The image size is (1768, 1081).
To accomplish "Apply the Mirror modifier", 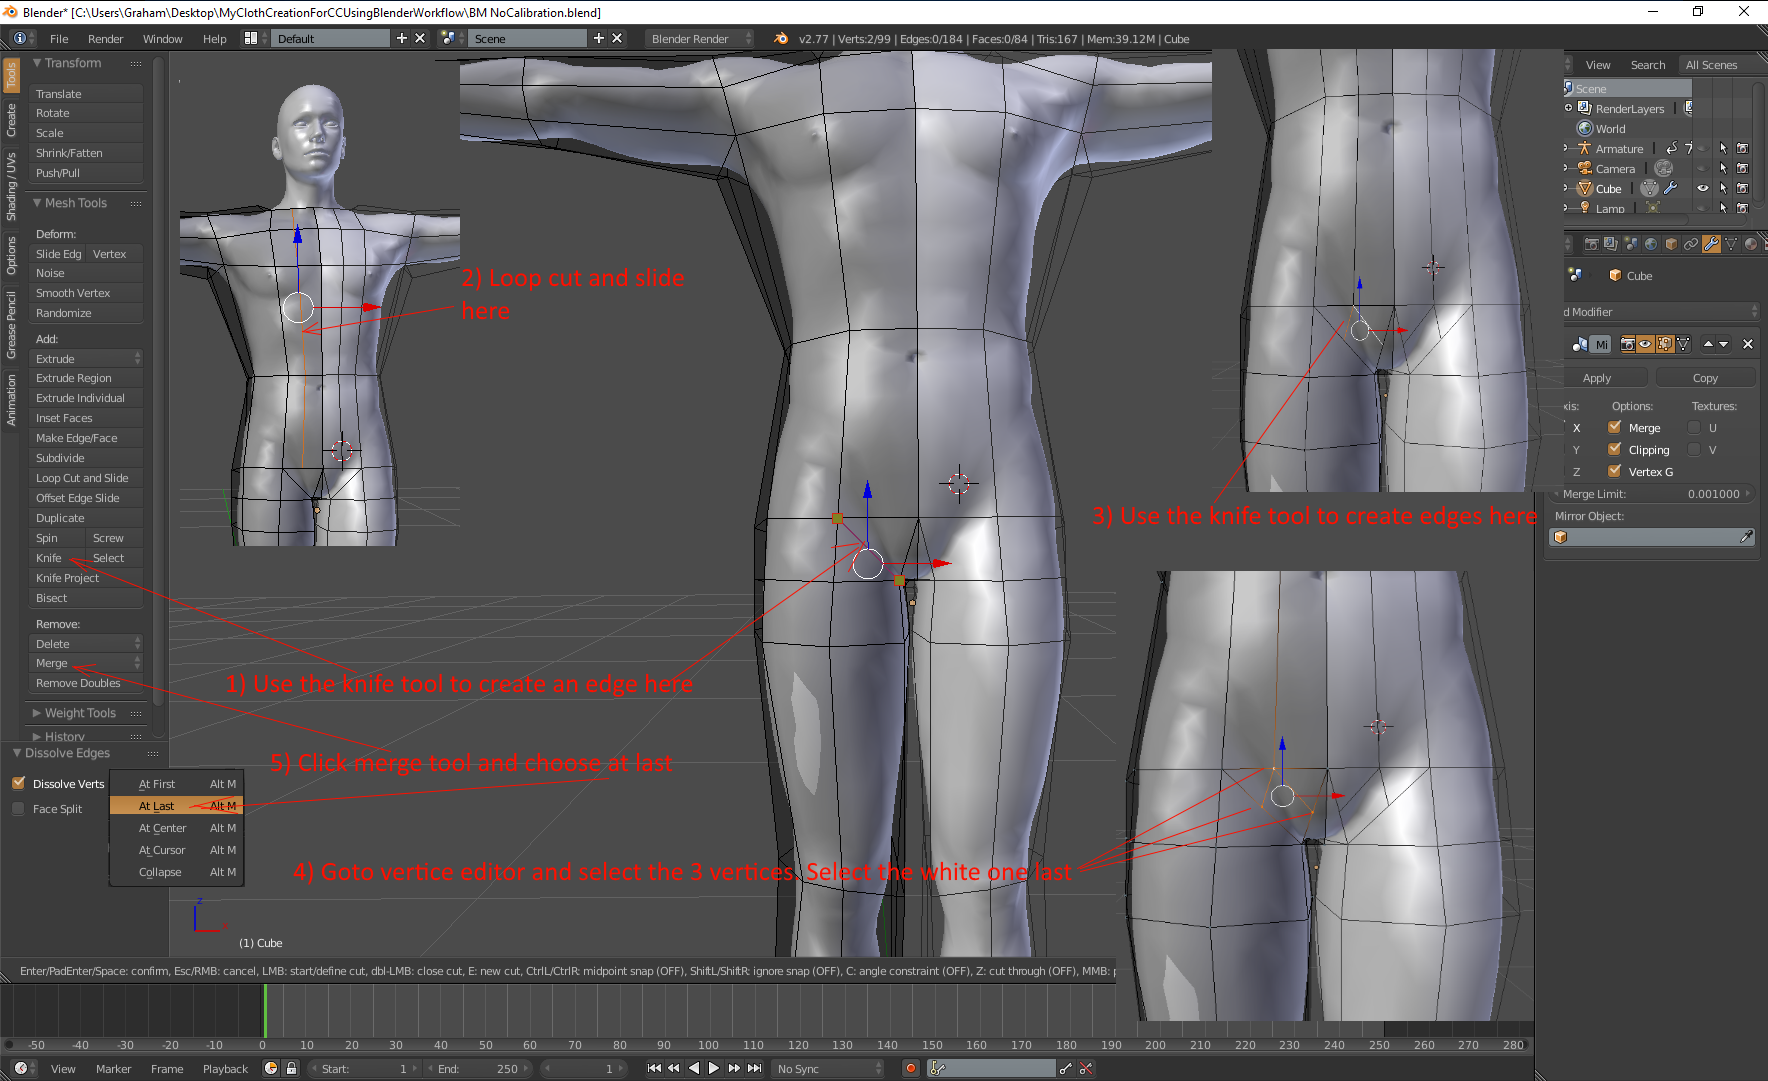I will click(1606, 378).
